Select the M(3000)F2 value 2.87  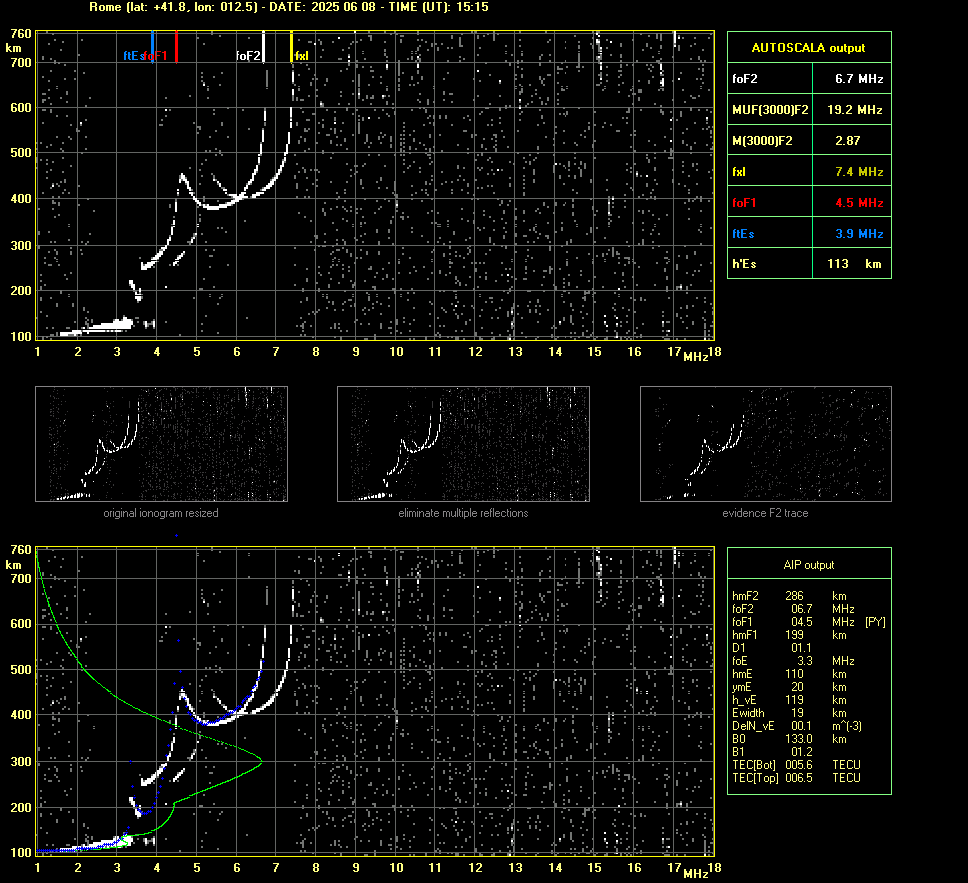coord(848,141)
